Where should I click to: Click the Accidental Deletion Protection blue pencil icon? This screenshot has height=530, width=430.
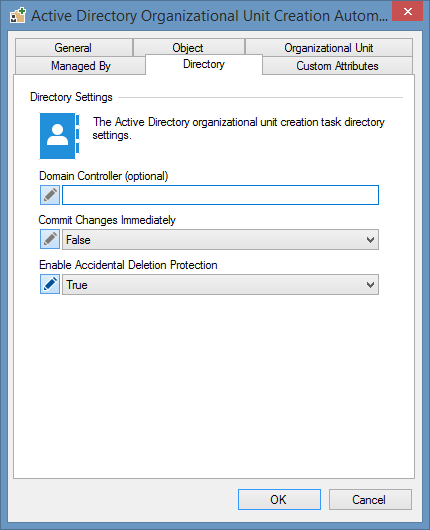pos(50,284)
